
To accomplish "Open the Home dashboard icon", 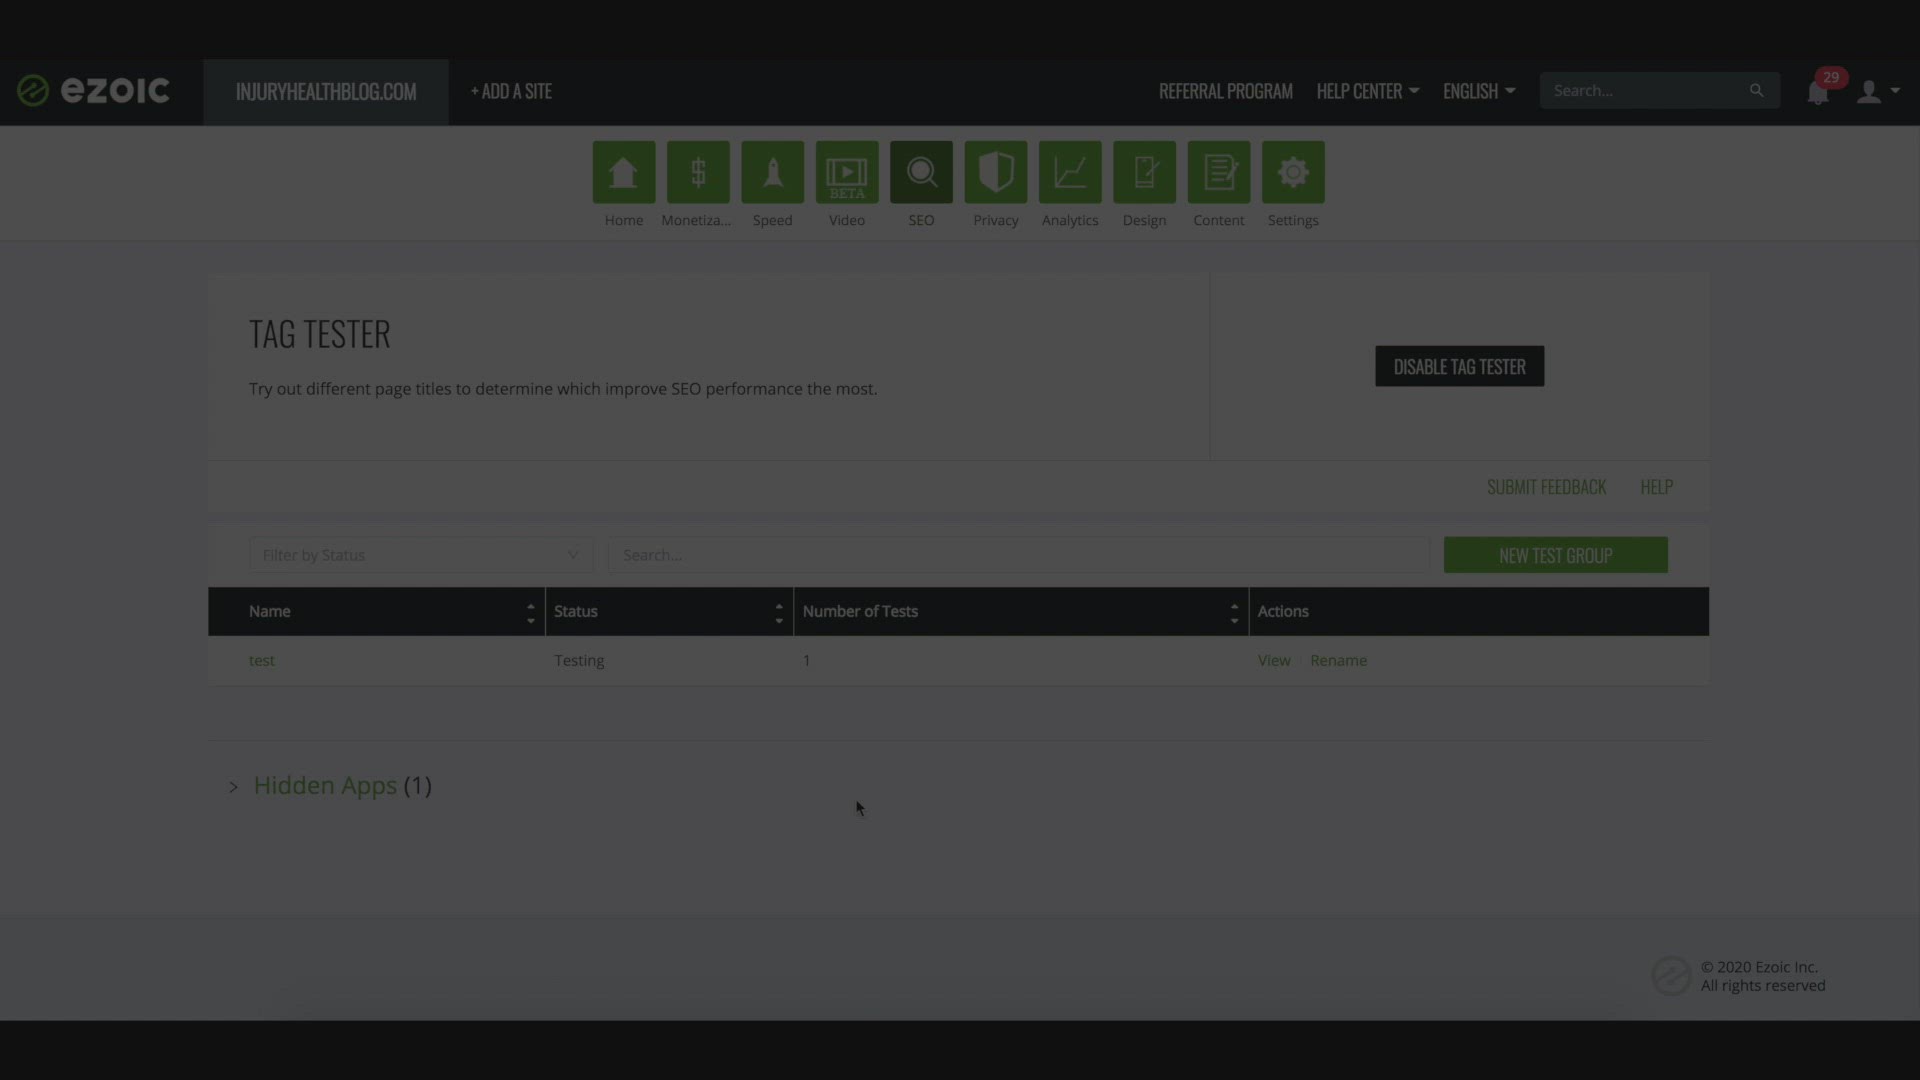I will point(623,173).
